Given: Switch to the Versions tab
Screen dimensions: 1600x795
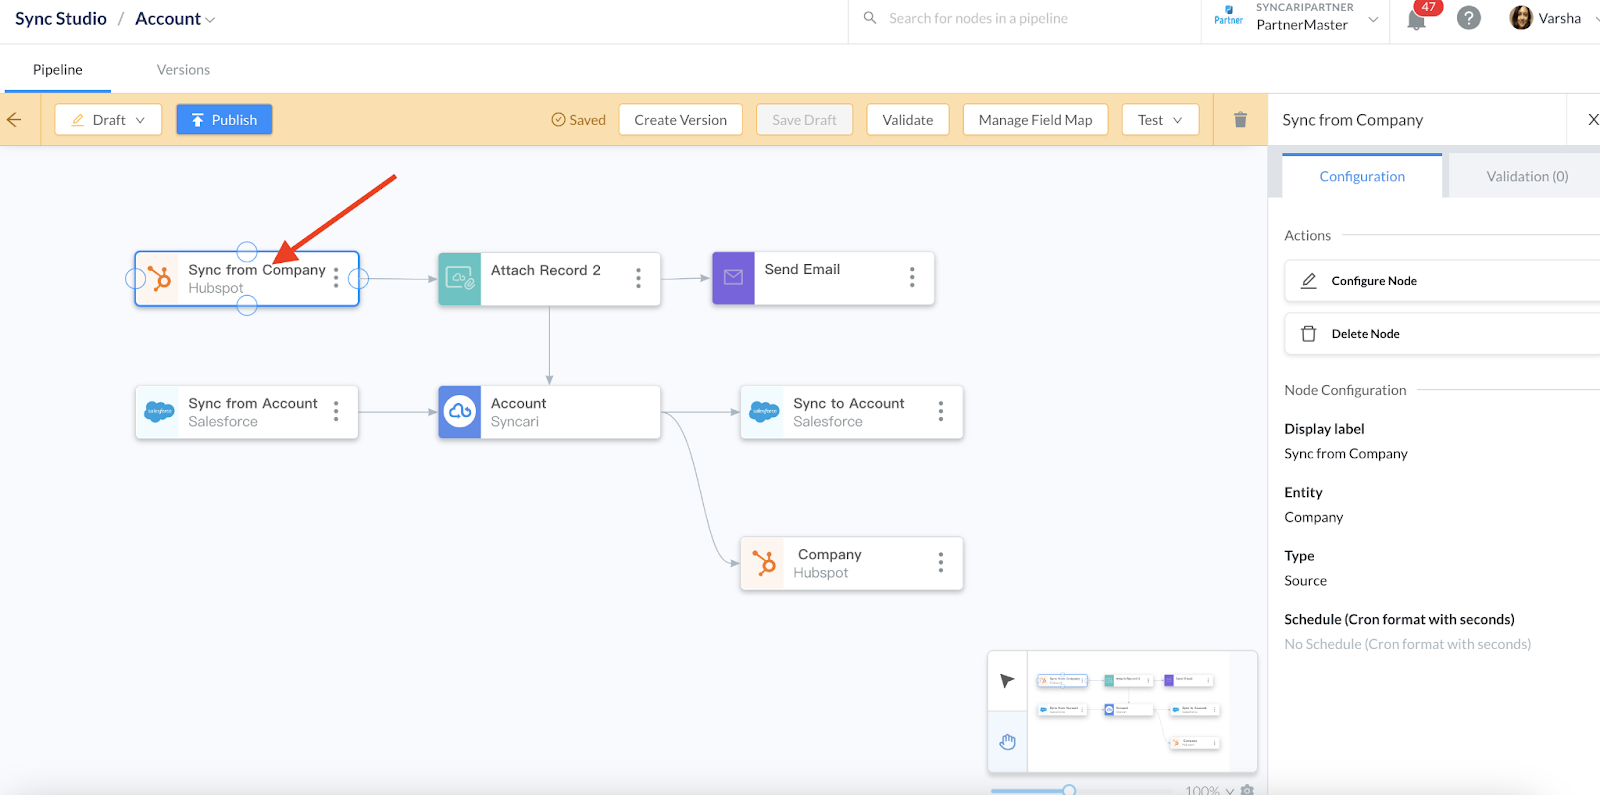Looking at the screenshot, I should coord(183,70).
